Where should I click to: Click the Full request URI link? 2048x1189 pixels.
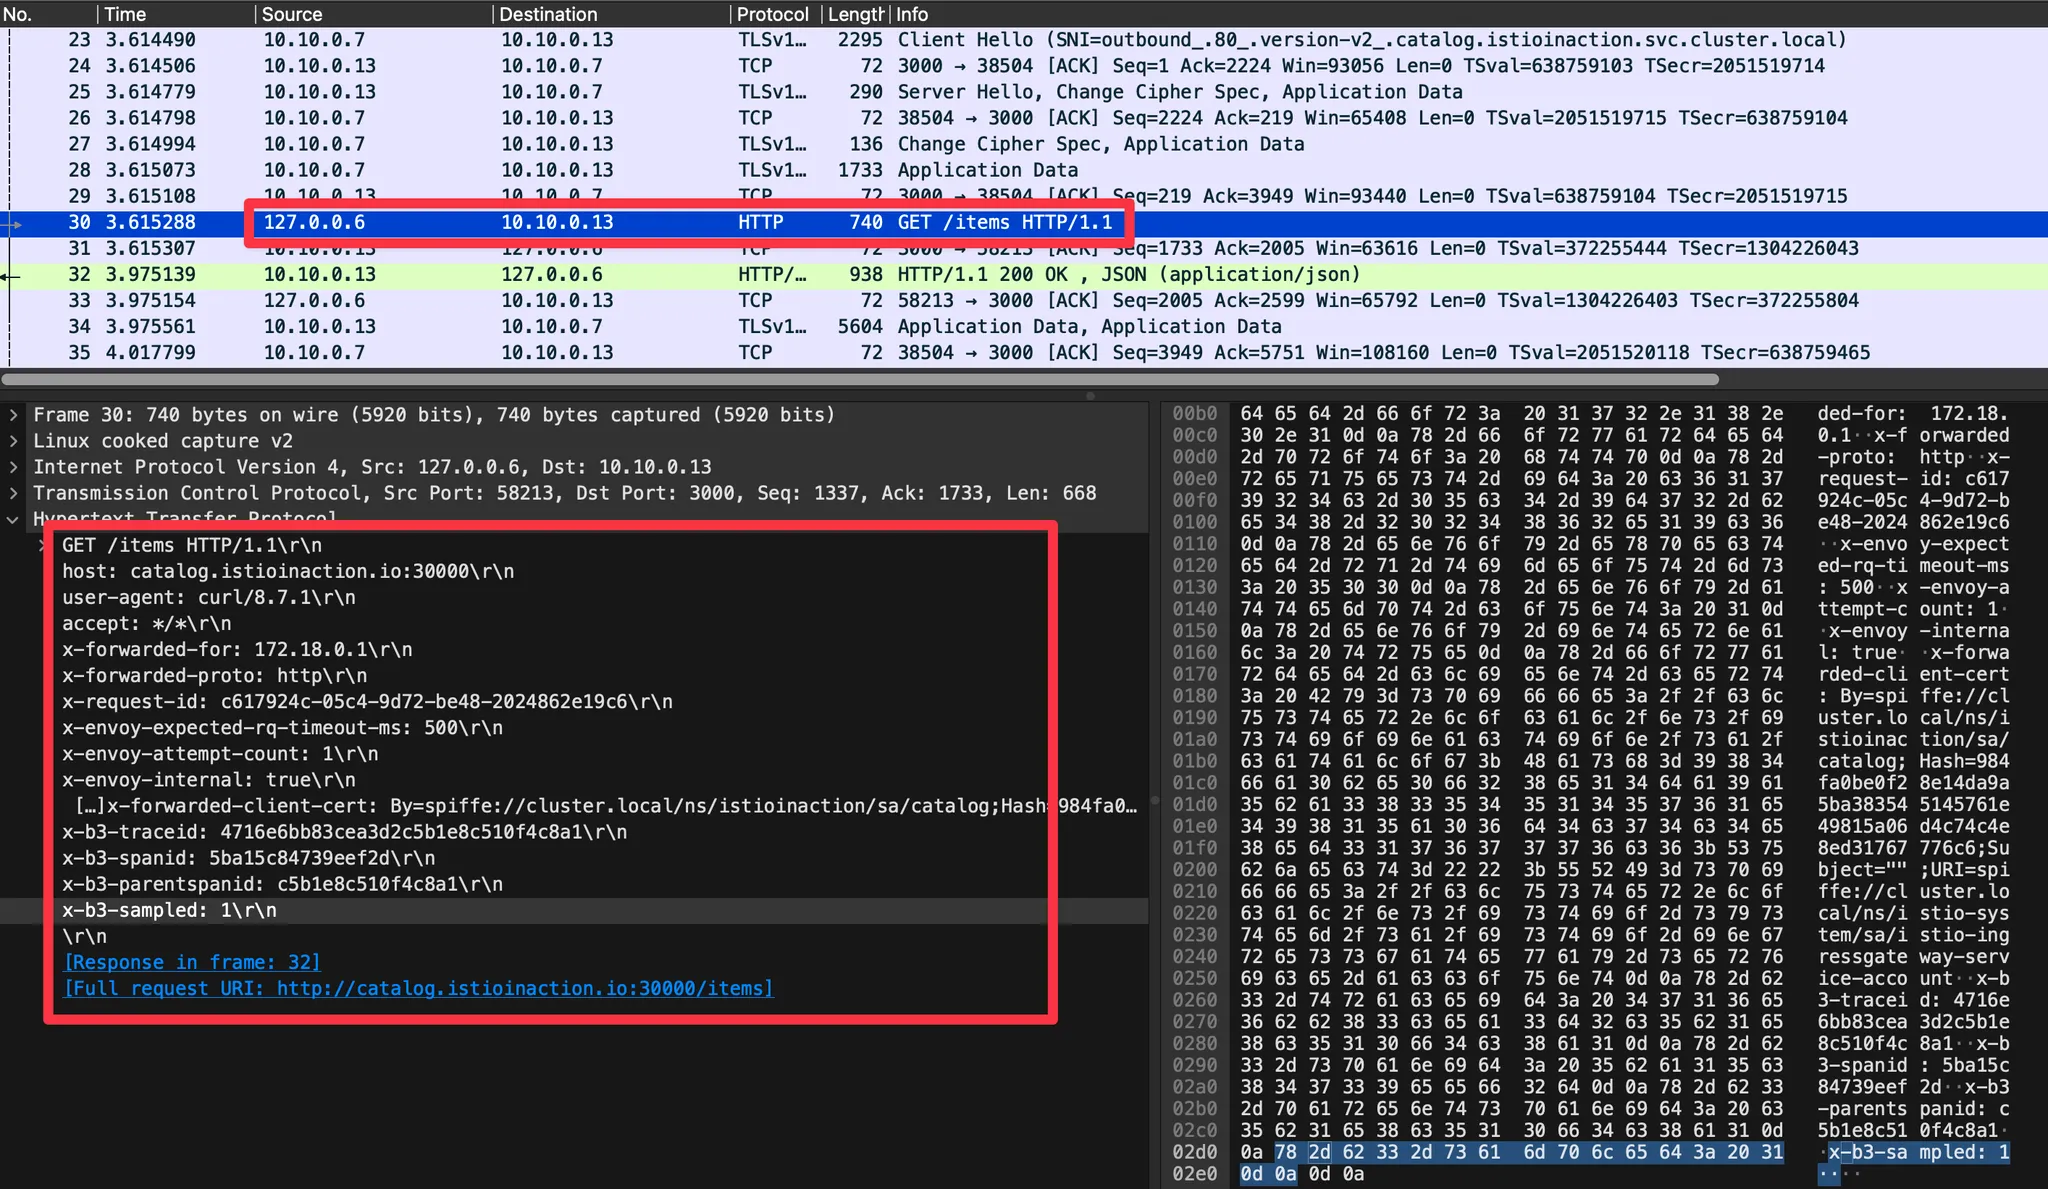(x=418, y=988)
